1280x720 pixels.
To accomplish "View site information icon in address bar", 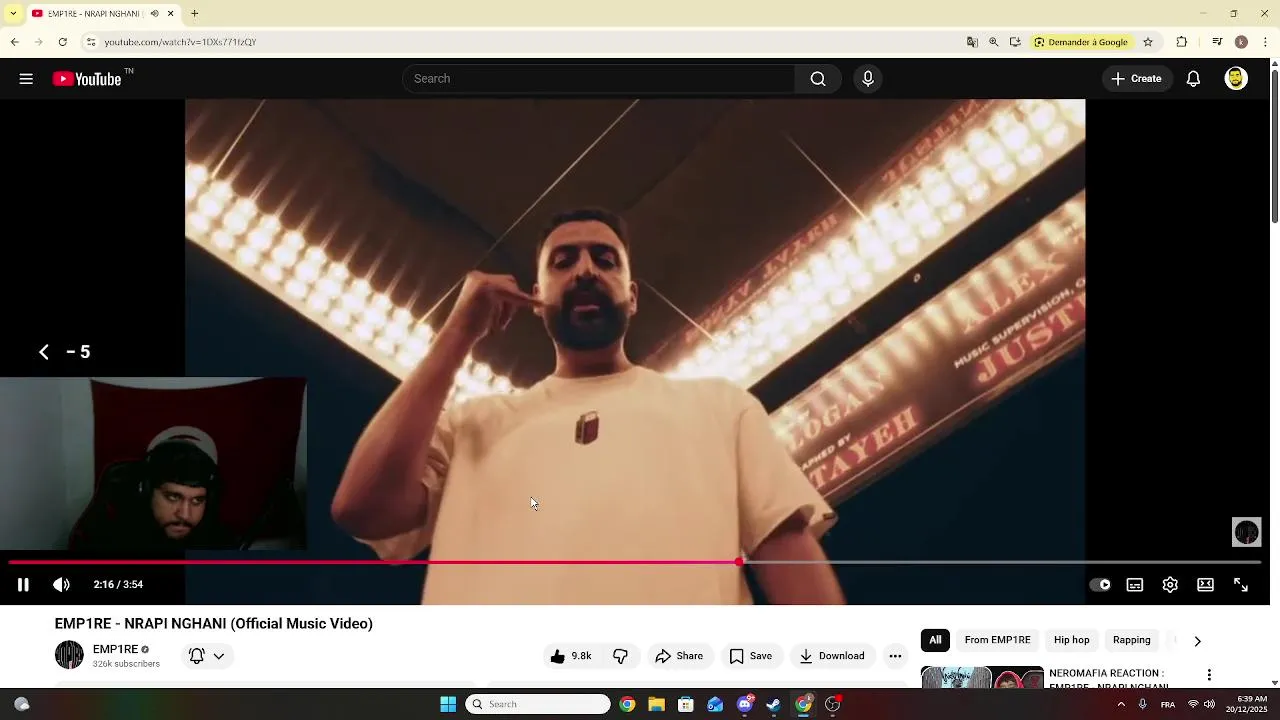I will (x=91, y=42).
